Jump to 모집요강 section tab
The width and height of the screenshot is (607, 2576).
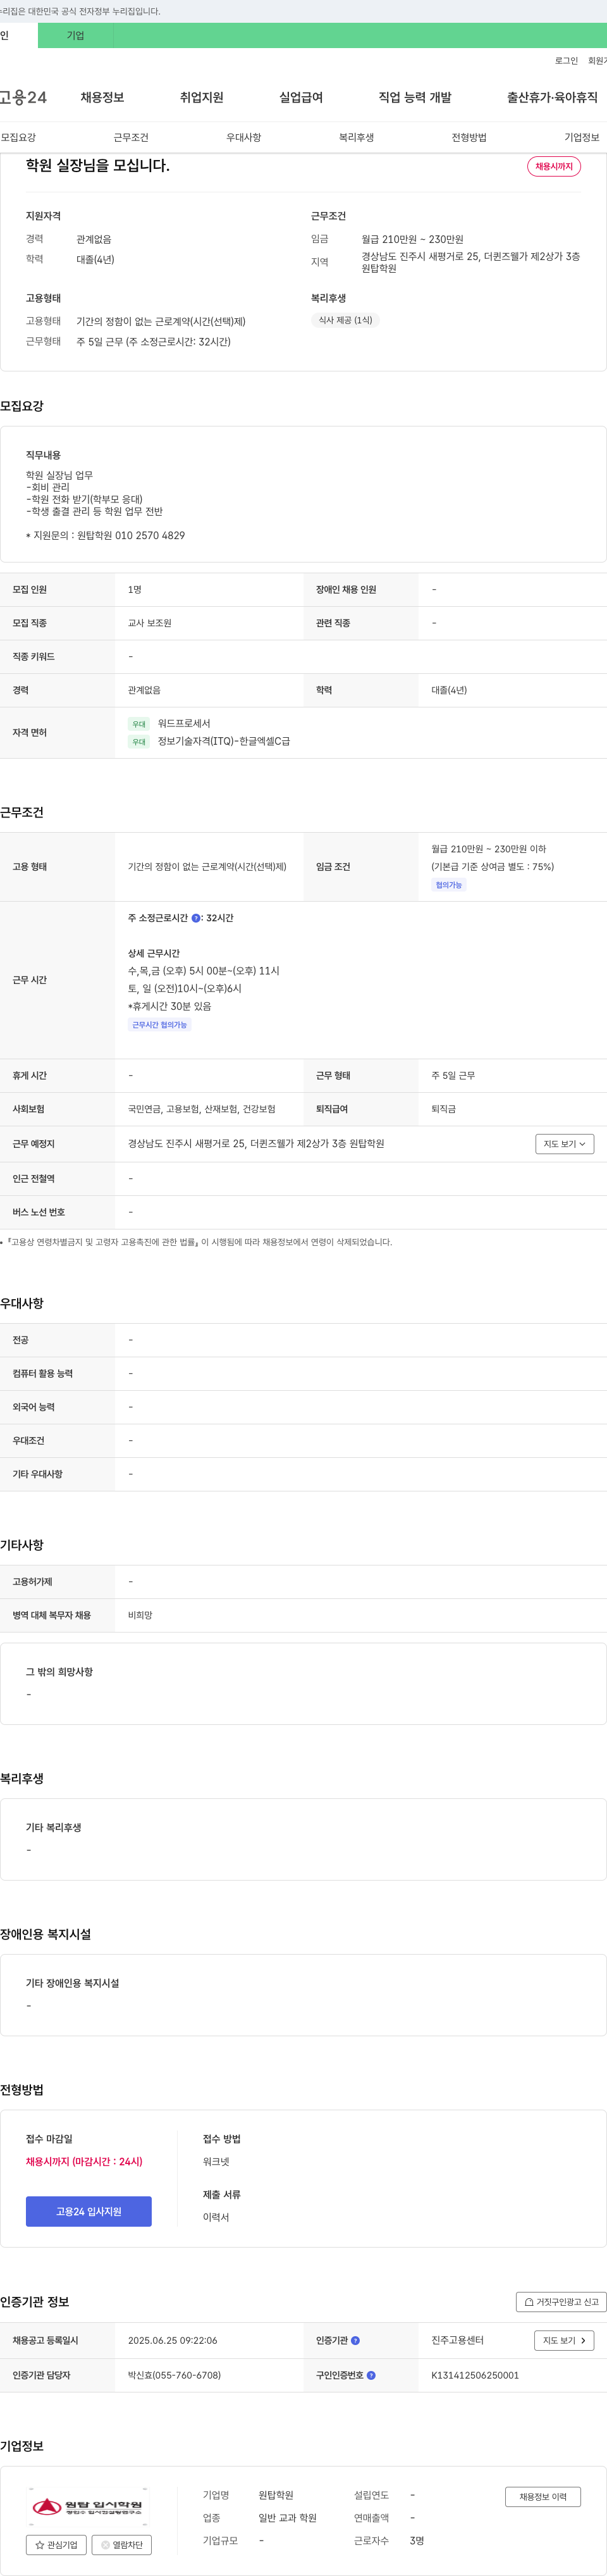coord(18,137)
